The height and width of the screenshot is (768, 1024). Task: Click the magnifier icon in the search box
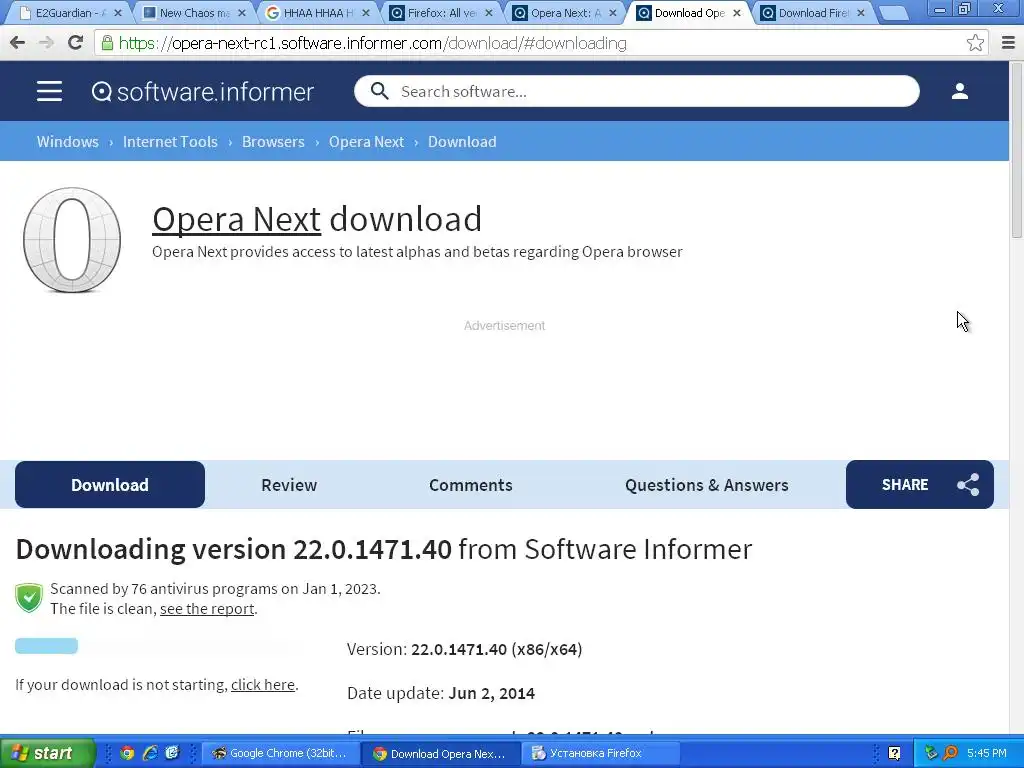tap(379, 91)
